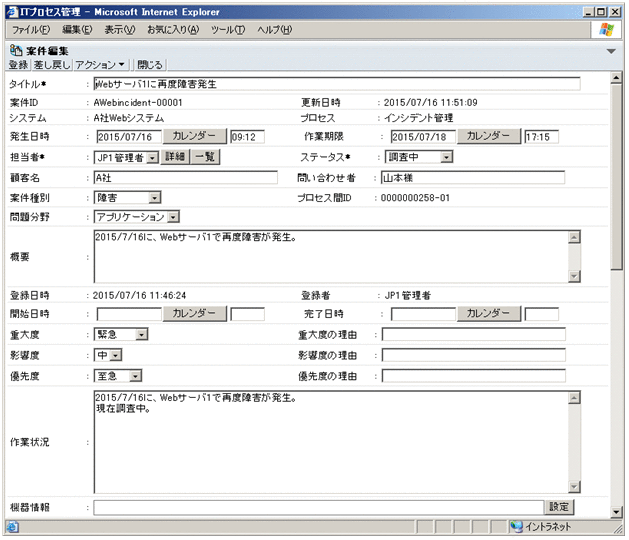Open the 案件種別 dropdown

(128, 197)
